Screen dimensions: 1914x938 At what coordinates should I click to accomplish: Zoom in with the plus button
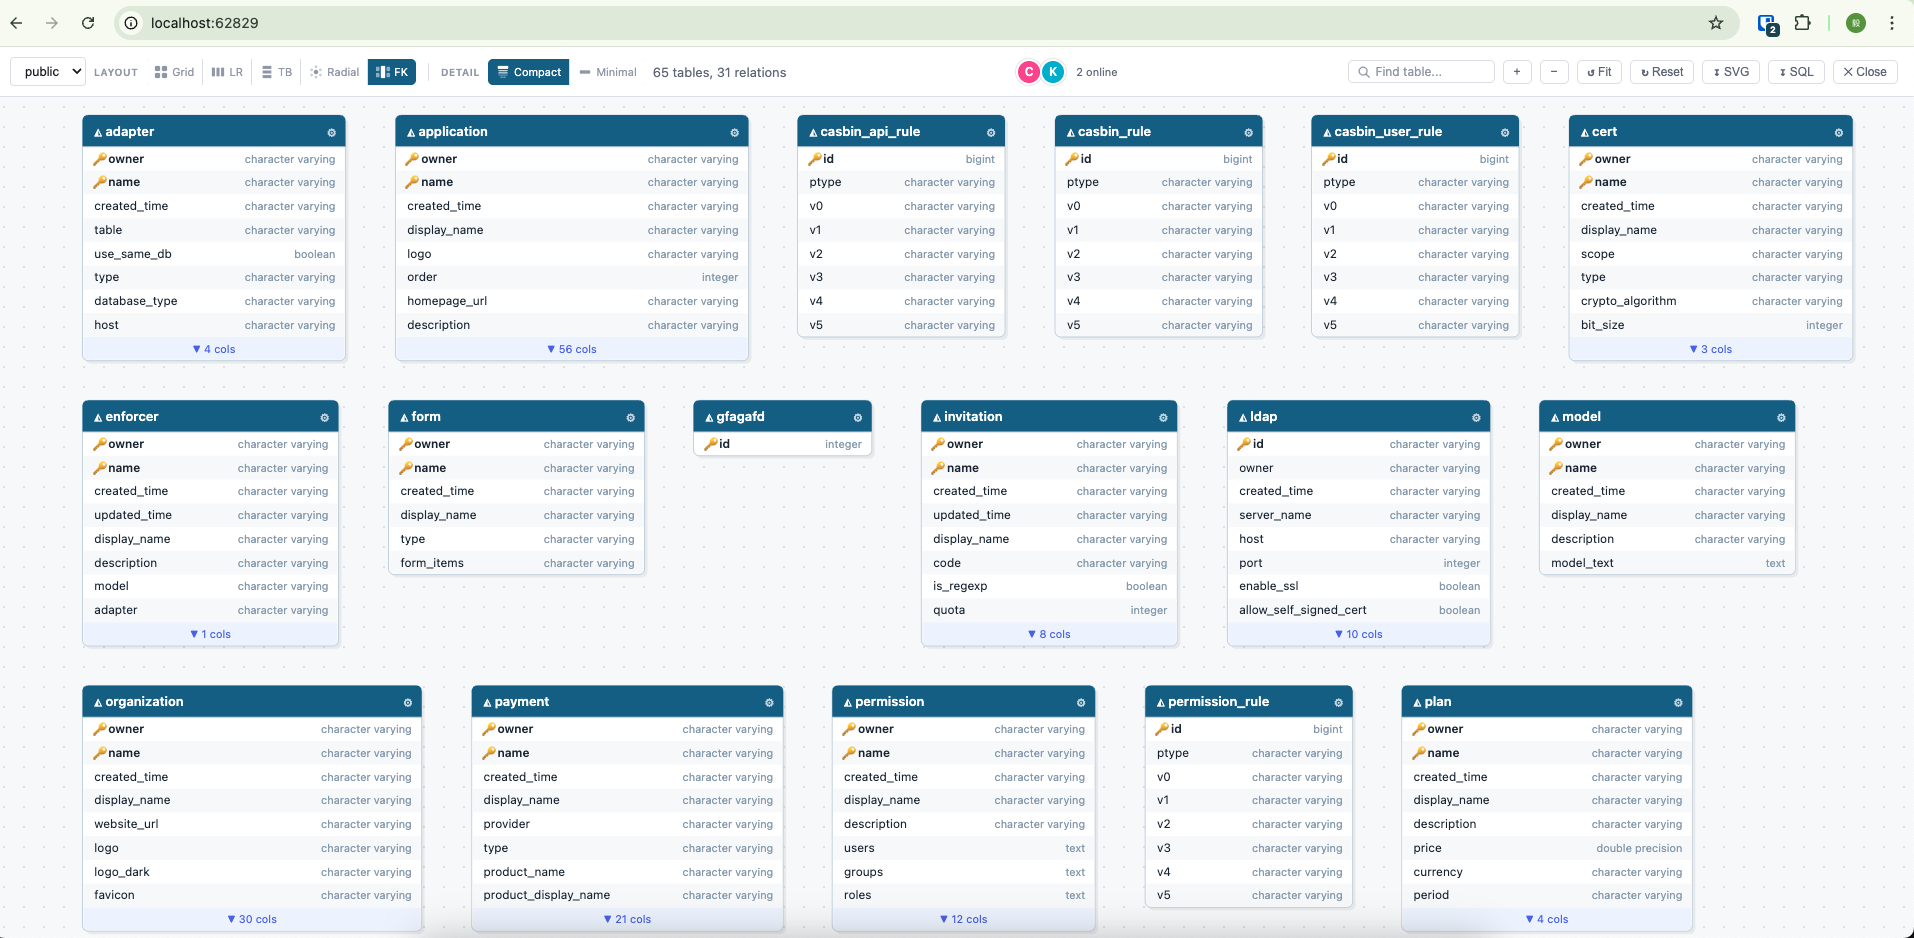coord(1517,72)
